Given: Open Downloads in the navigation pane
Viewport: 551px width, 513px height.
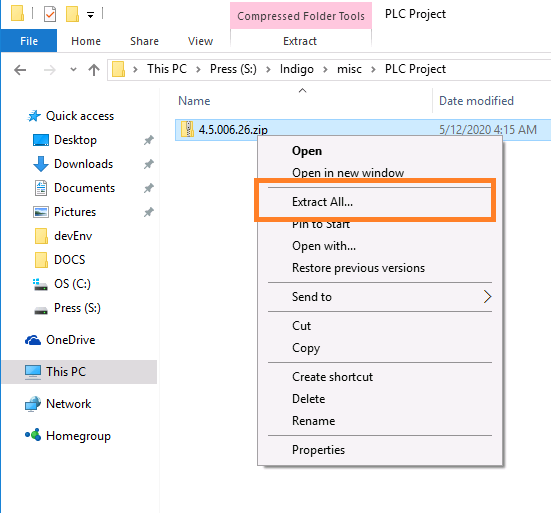Looking at the screenshot, I should tap(83, 164).
